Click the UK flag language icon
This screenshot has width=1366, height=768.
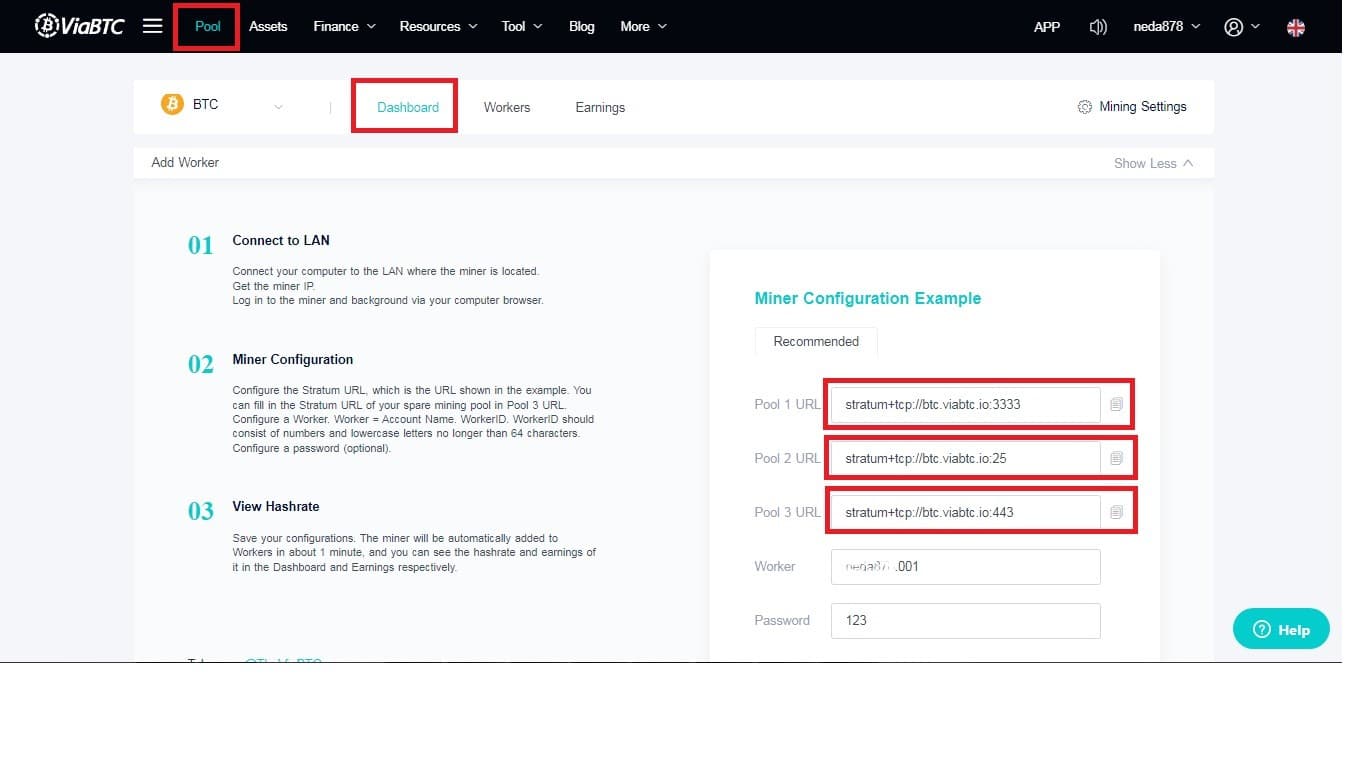(x=1296, y=27)
